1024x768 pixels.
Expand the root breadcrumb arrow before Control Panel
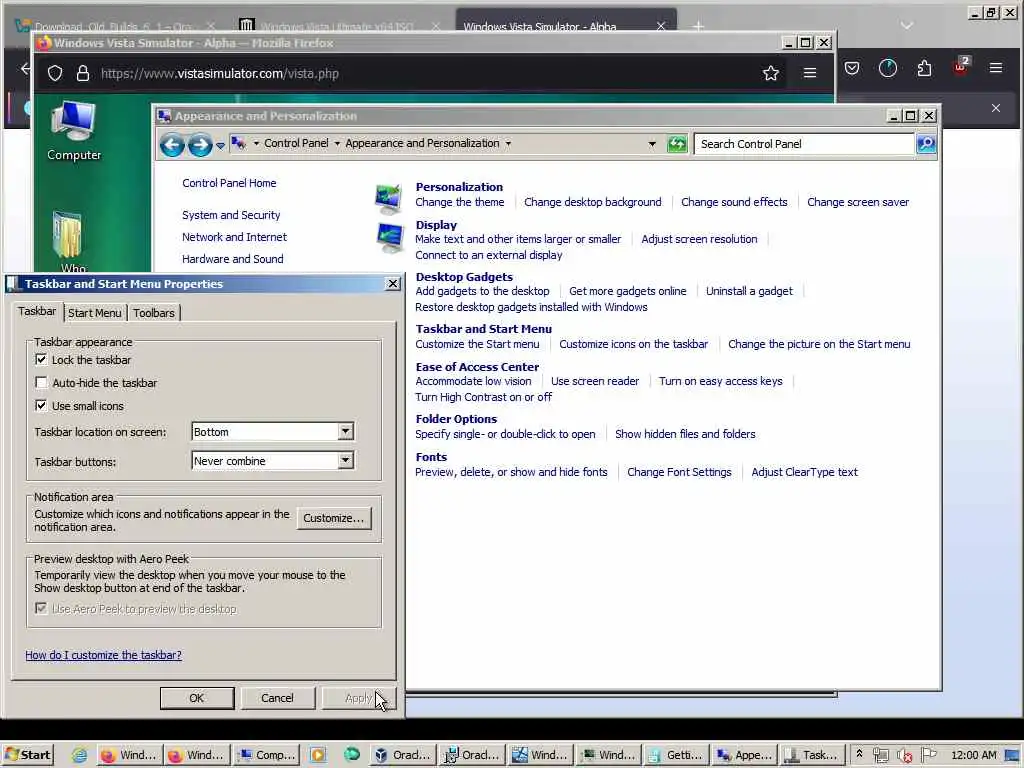tap(256, 144)
